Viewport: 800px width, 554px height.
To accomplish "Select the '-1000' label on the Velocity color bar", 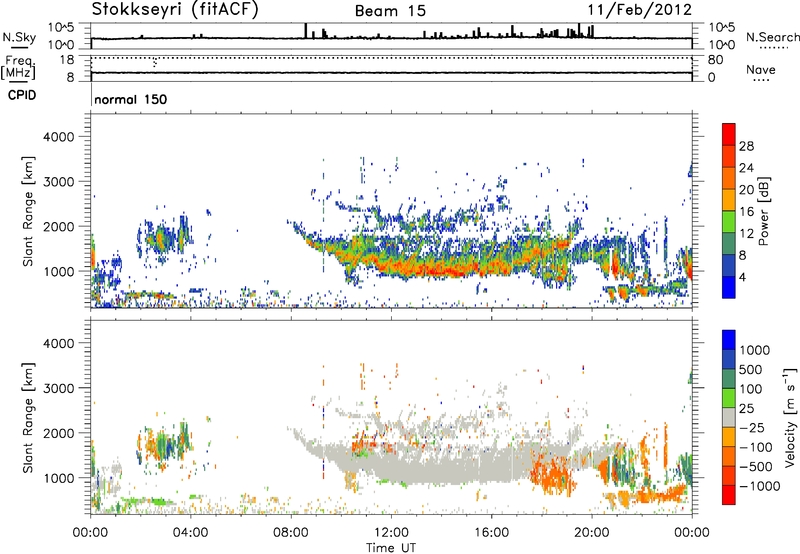I will point(760,486).
